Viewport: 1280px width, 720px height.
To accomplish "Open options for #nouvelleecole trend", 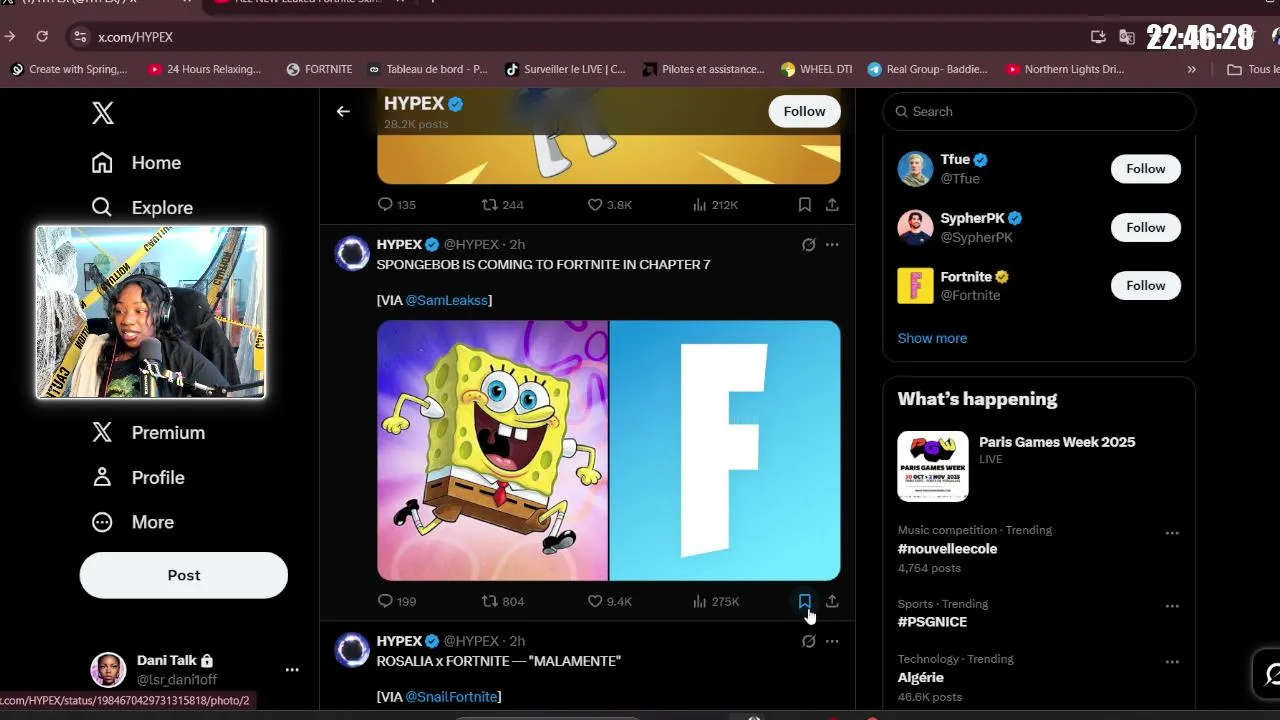I will tap(1172, 533).
